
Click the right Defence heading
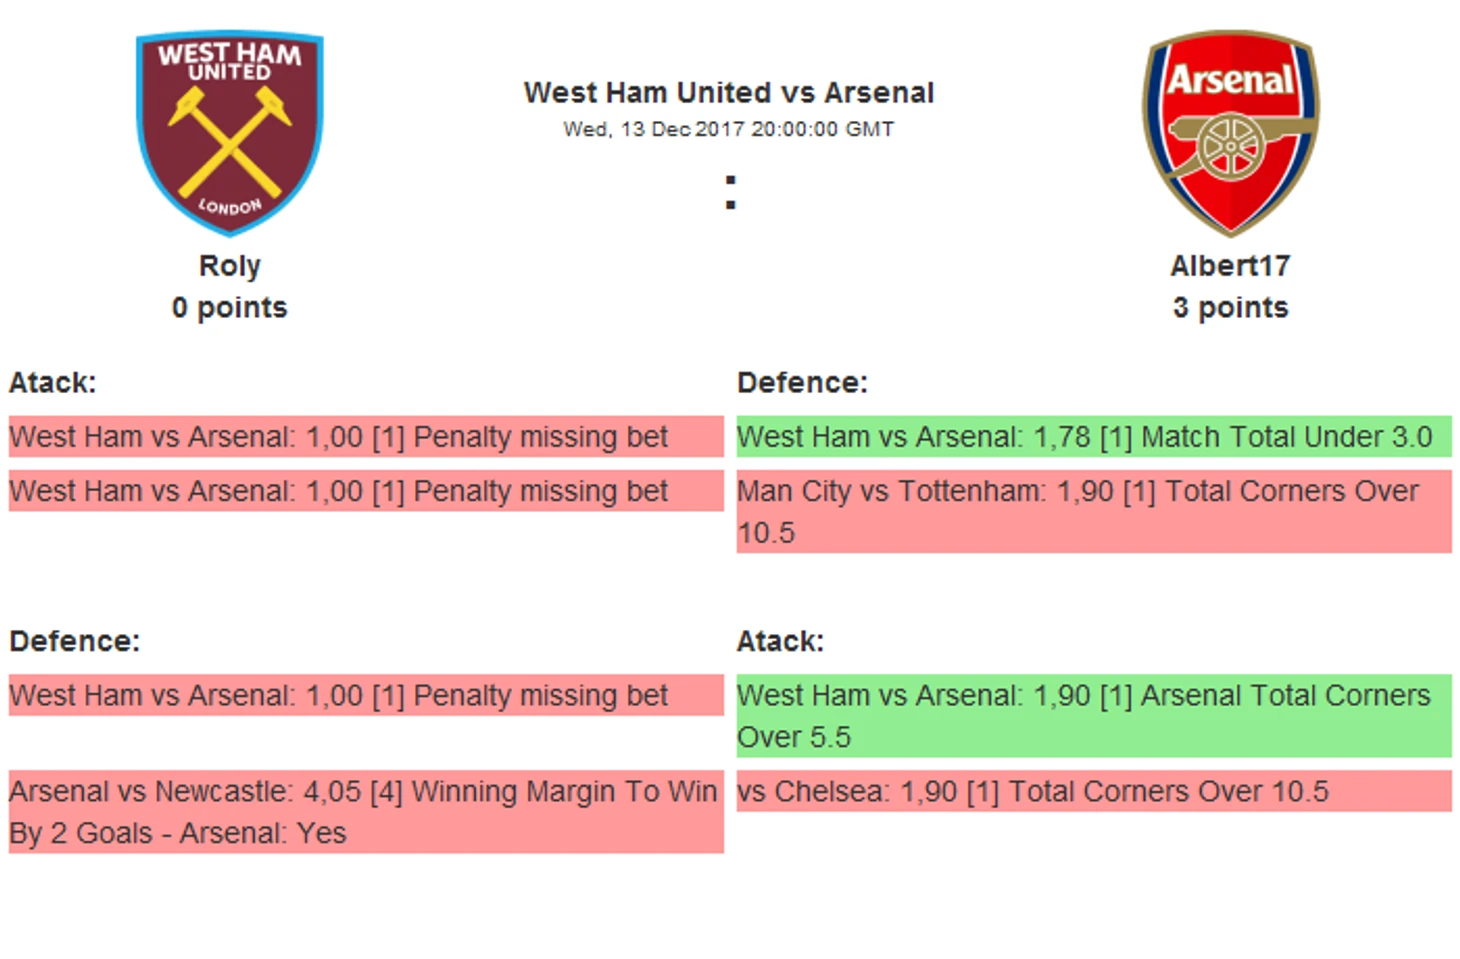[x=802, y=383]
